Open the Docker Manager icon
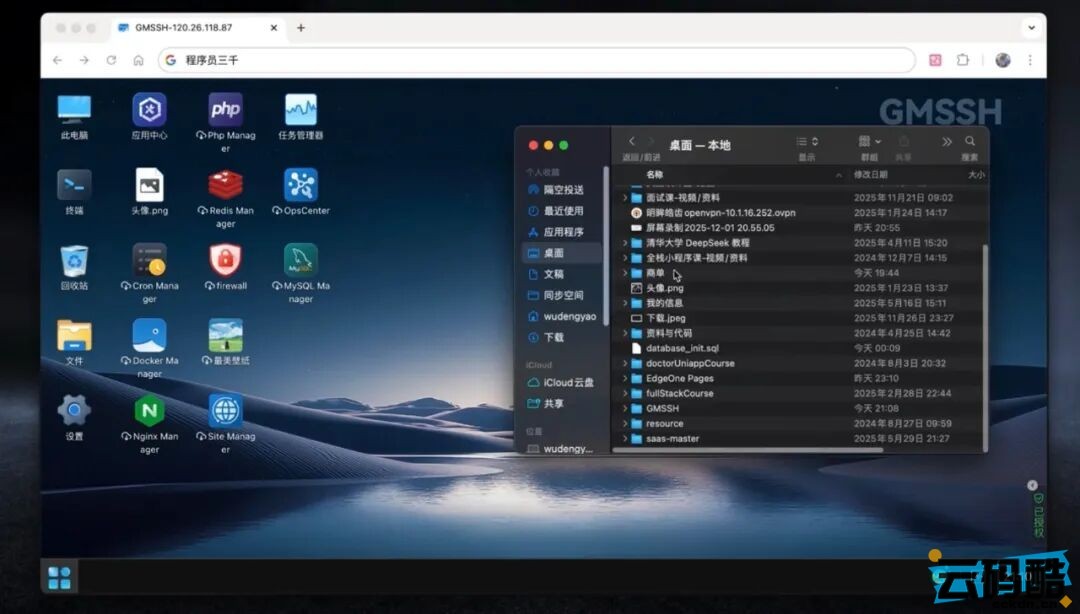This screenshot has width=1080, height=614. coord(149,337)
